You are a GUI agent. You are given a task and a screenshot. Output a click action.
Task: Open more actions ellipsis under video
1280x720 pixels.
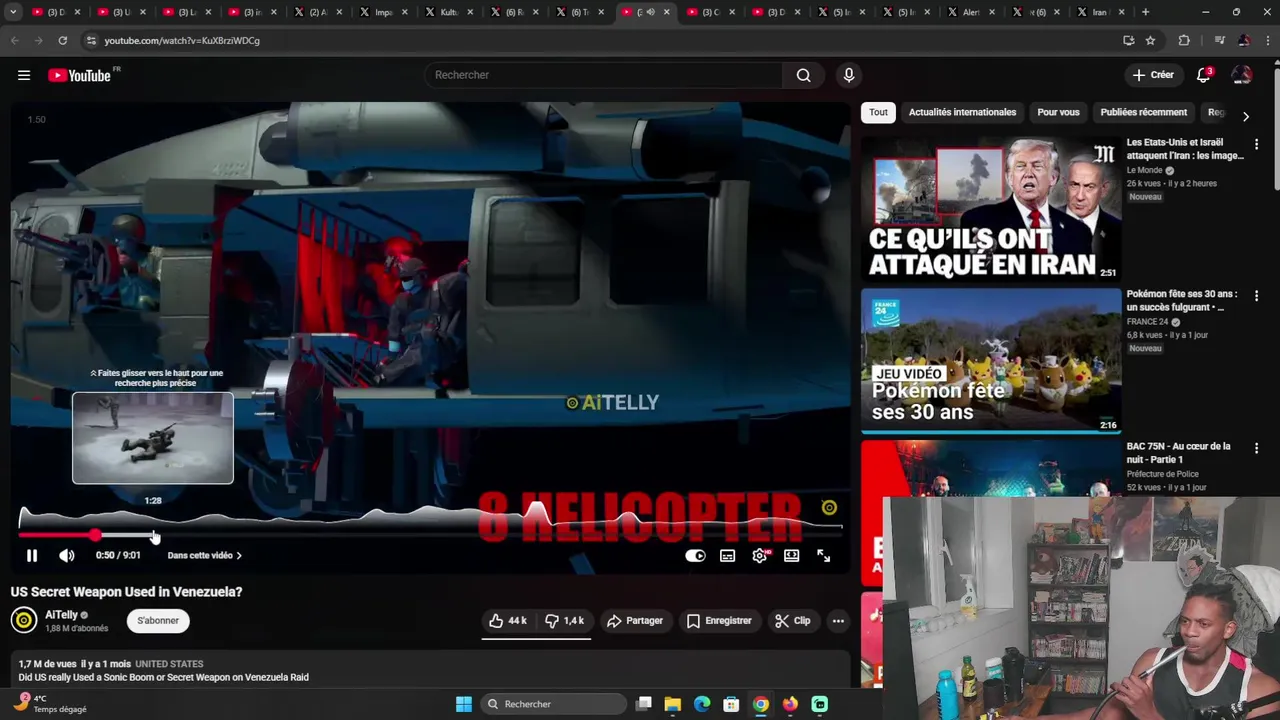(838, 621)
